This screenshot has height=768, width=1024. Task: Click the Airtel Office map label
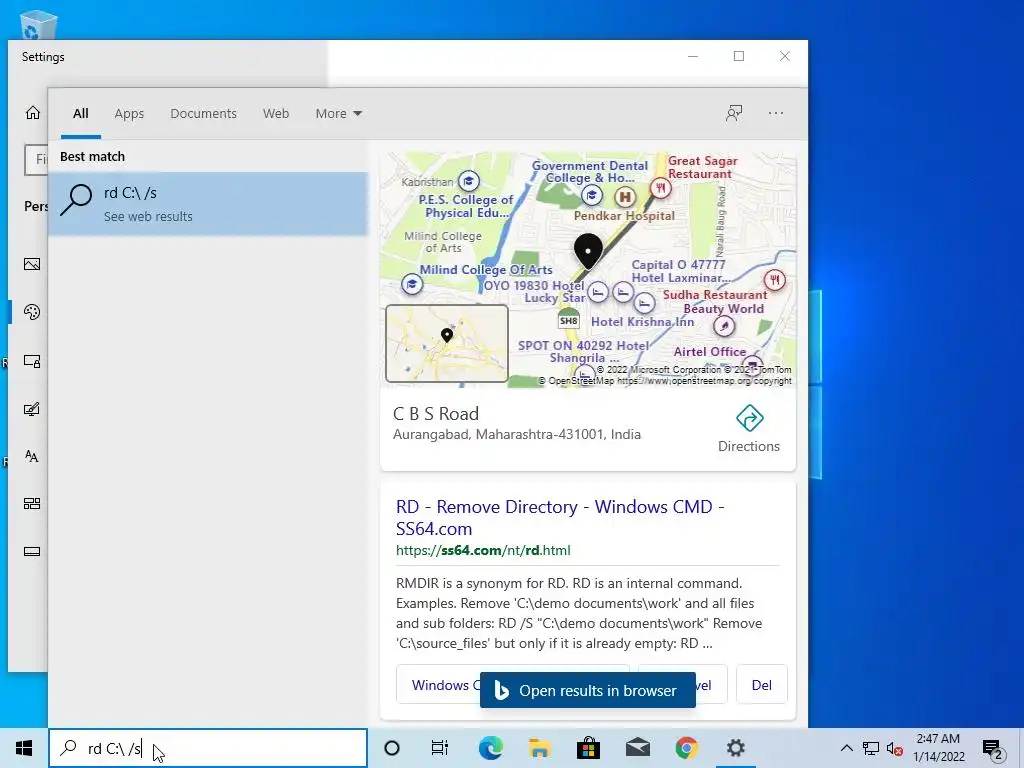709,351
